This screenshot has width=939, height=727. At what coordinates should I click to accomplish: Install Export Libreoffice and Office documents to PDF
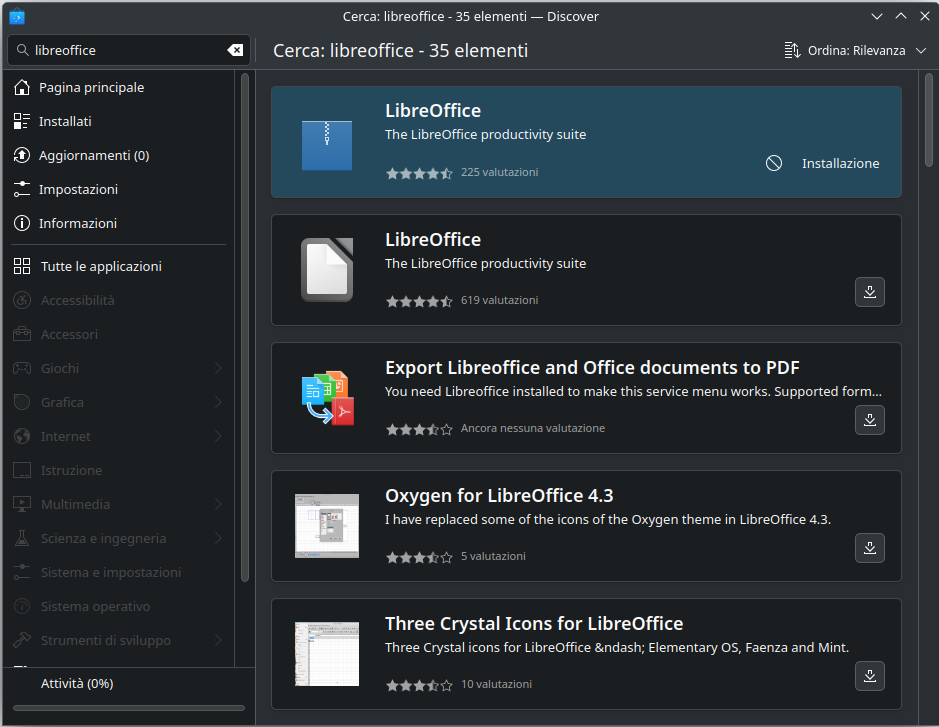pos(869,420)
